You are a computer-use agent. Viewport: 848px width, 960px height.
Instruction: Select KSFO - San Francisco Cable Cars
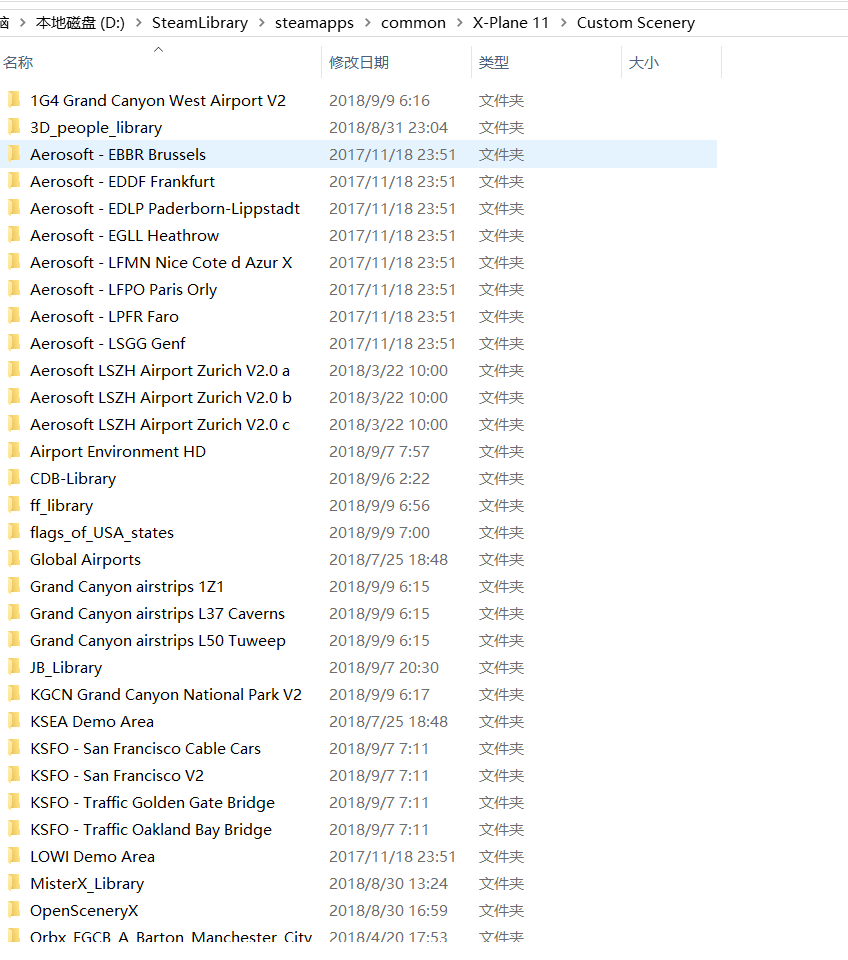(145, 748)
